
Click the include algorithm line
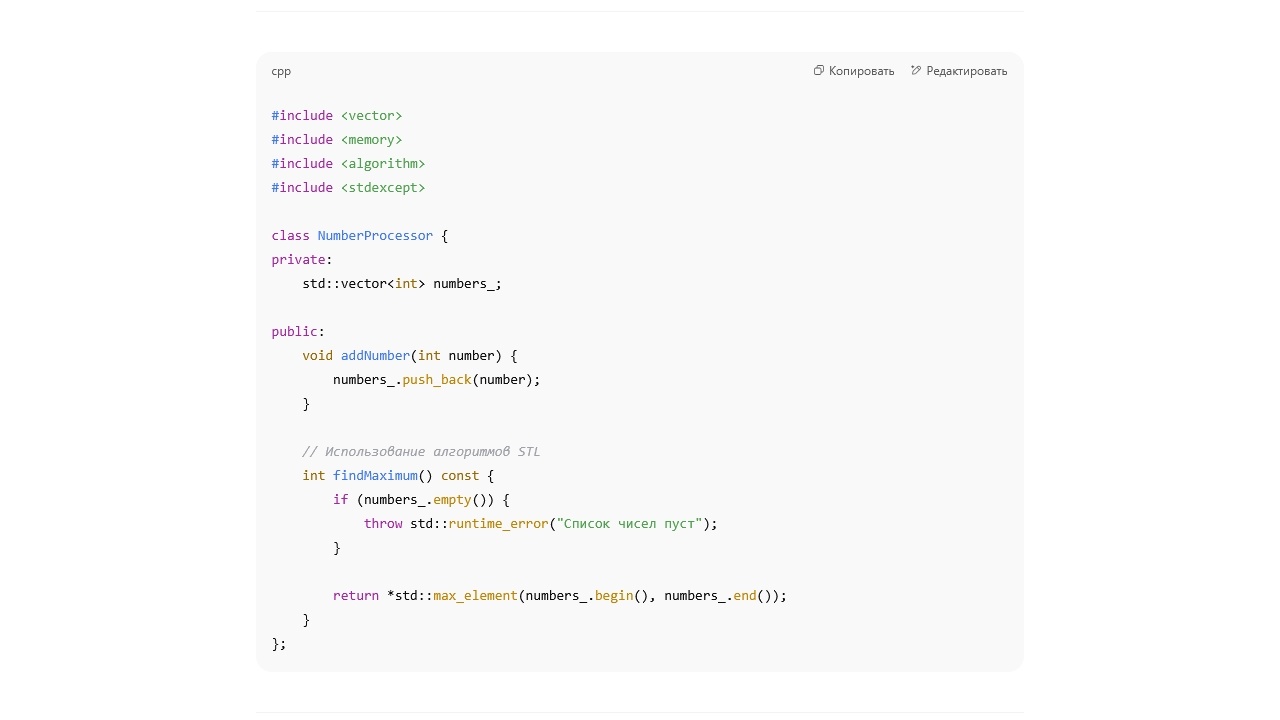(x=348, y=163)
